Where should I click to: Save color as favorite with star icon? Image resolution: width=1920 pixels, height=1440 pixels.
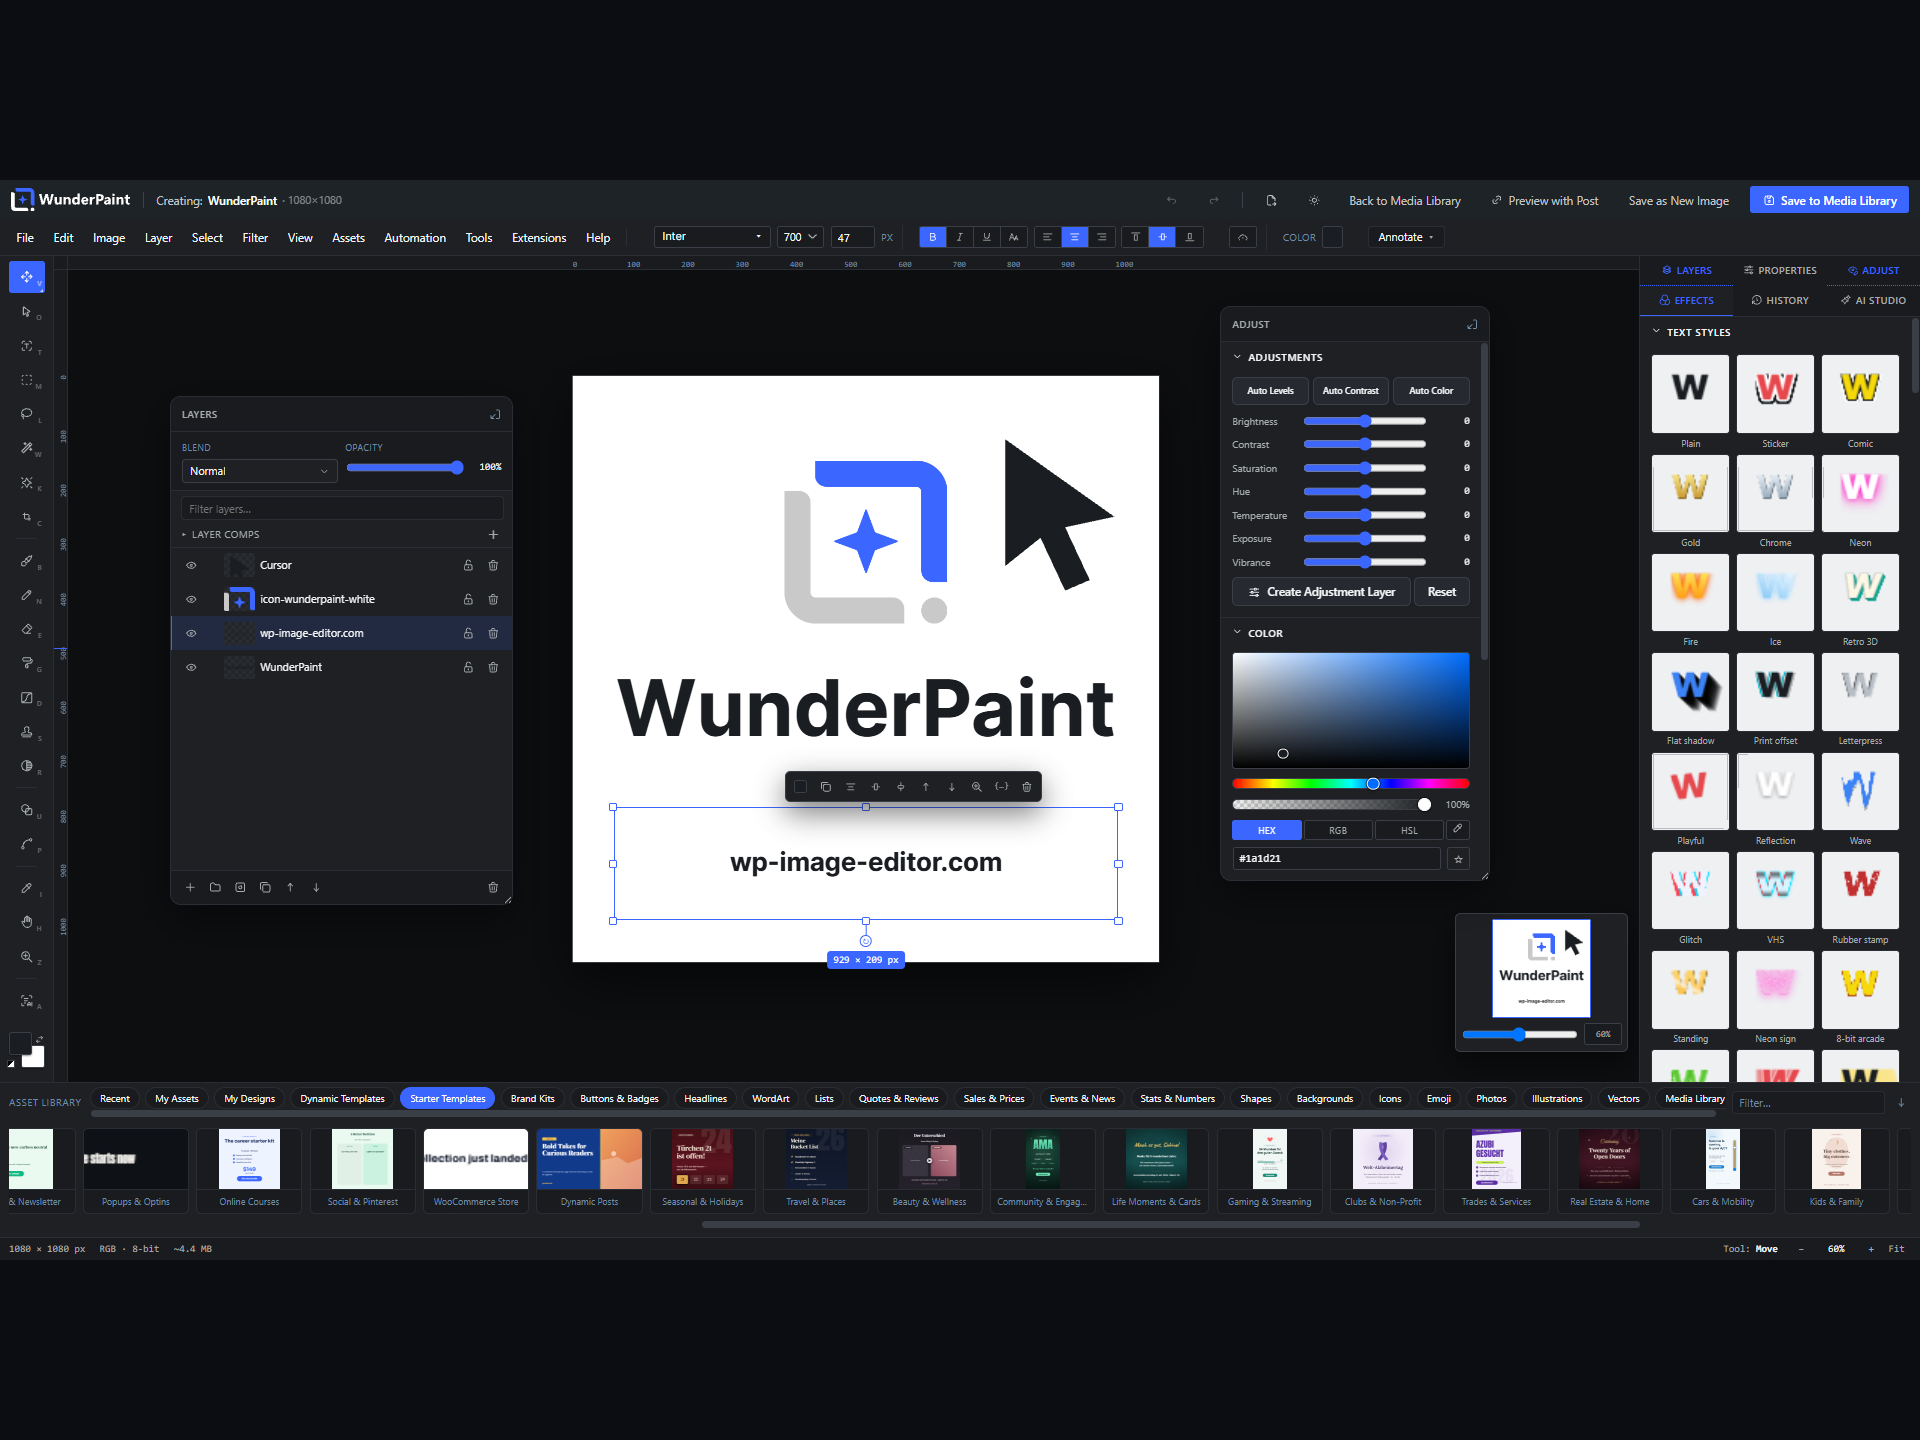(x=1458, y=858)
